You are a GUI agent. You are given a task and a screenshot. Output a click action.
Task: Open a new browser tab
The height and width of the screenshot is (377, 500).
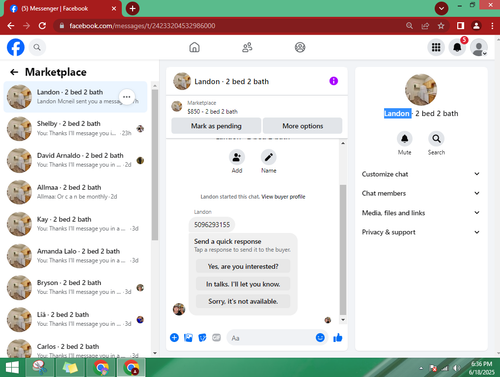[132, 9]
